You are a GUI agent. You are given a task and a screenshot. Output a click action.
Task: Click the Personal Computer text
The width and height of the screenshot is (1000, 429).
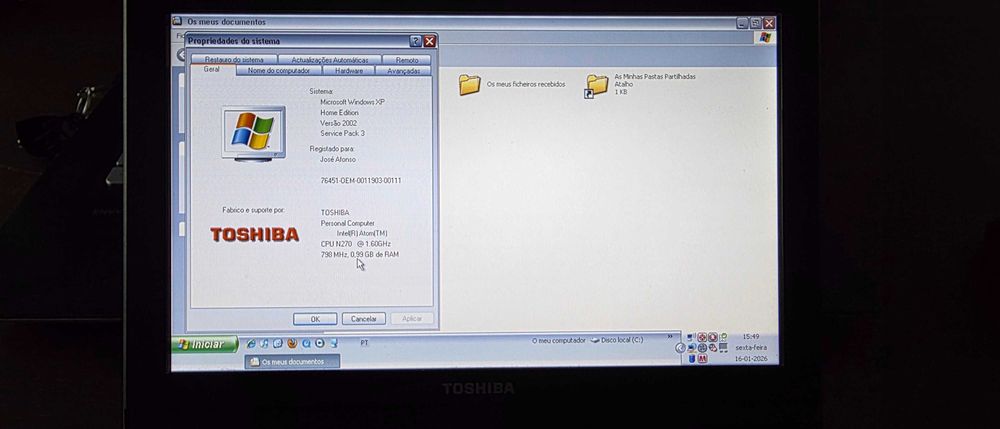[x=348, y=224]
